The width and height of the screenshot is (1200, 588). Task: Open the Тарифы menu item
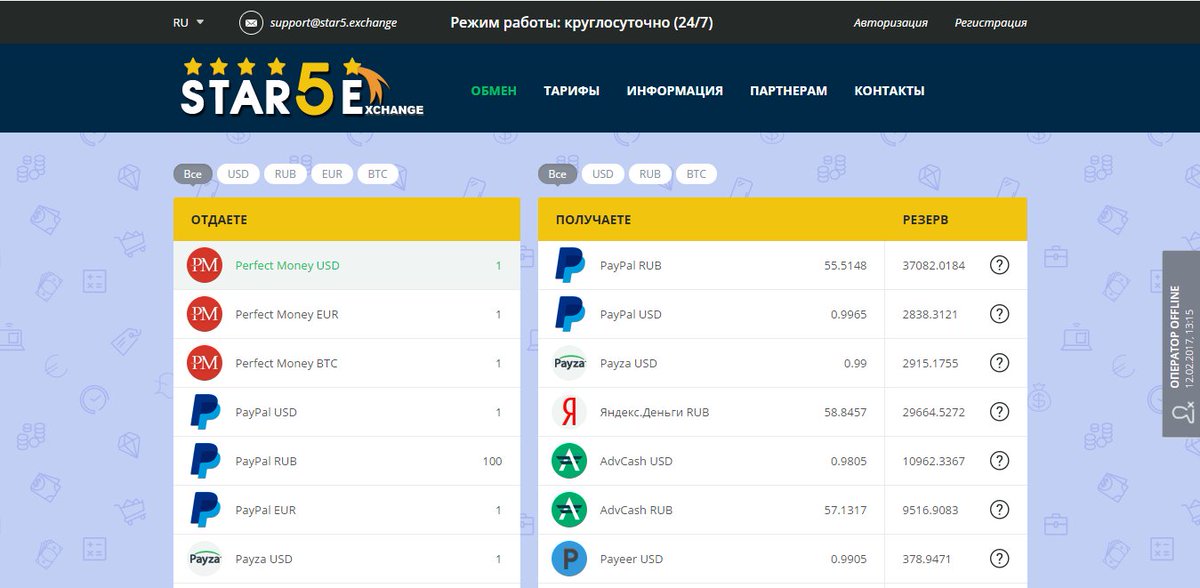pos(572,91)
